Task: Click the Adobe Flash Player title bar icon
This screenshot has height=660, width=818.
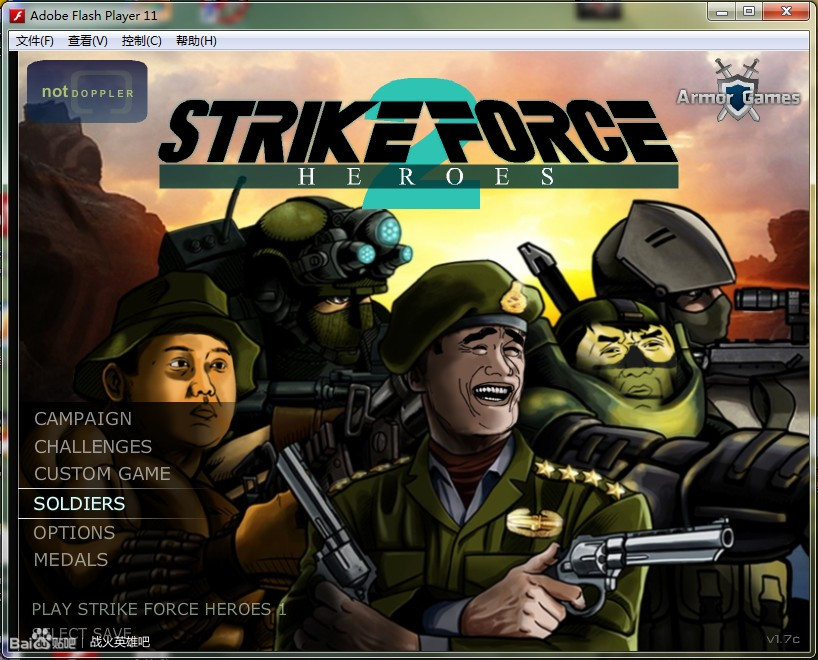Action: pos(16,15)
